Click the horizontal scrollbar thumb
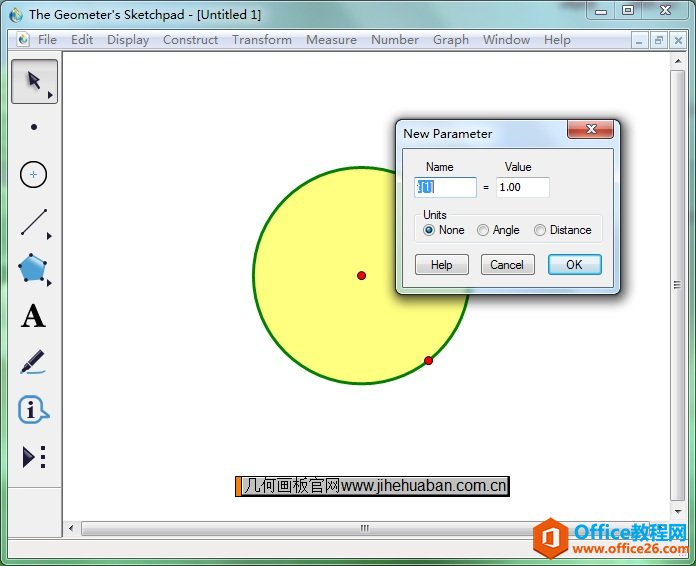Viewport: 696px width, 566px height. (x=365, y=528)
